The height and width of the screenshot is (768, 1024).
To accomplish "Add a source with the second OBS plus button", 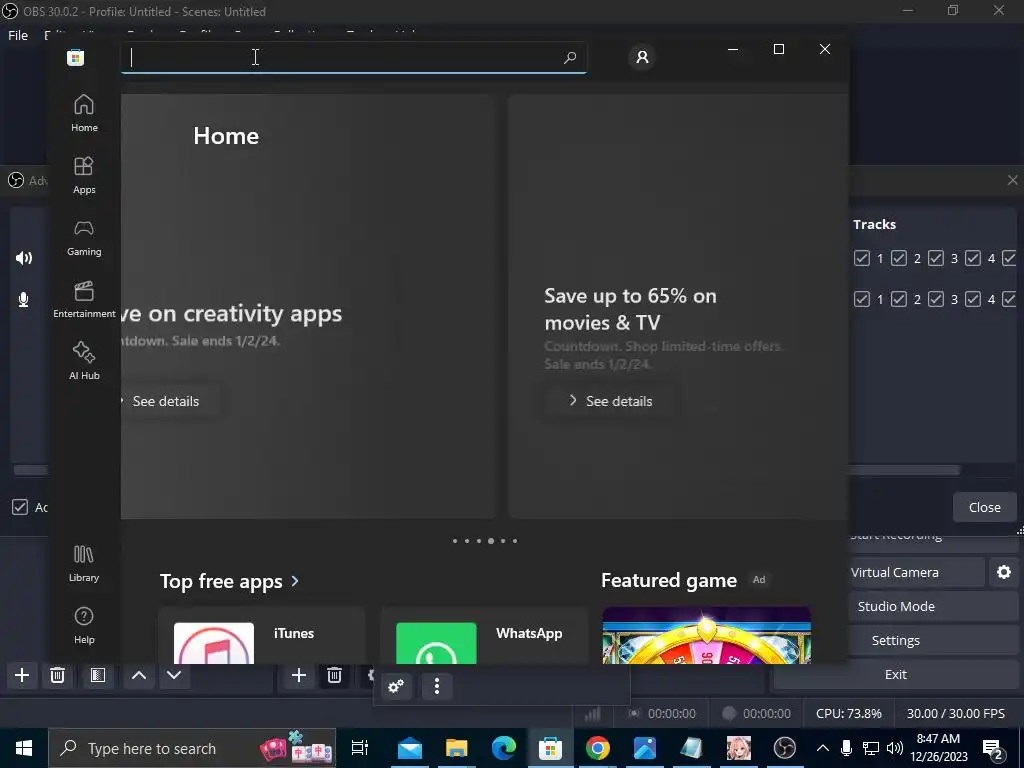I will tap(298, 675).
